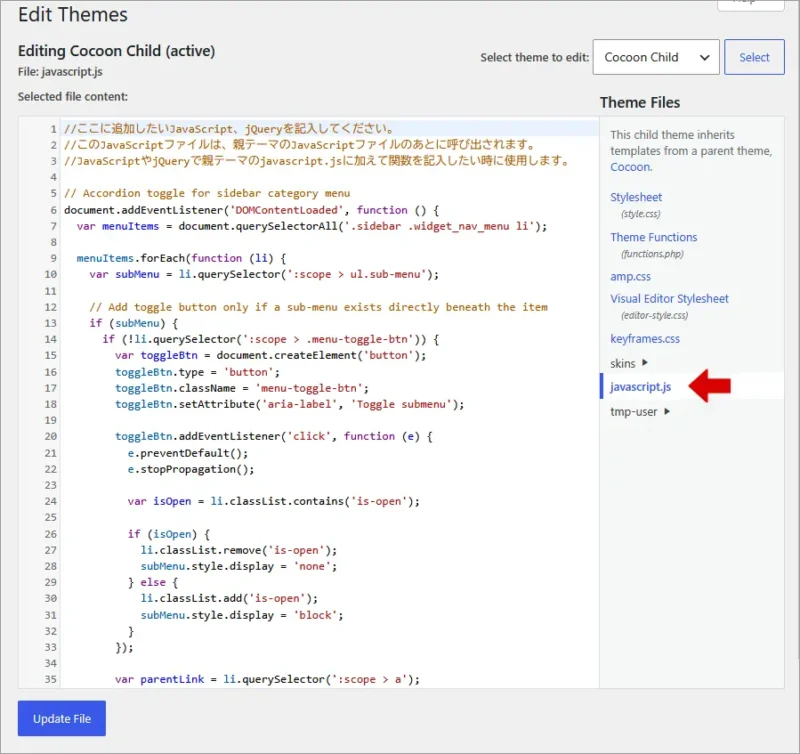Click the 'var subMenu' code line
This screenshot has width=800, height=754.
(x=264, y=274)
